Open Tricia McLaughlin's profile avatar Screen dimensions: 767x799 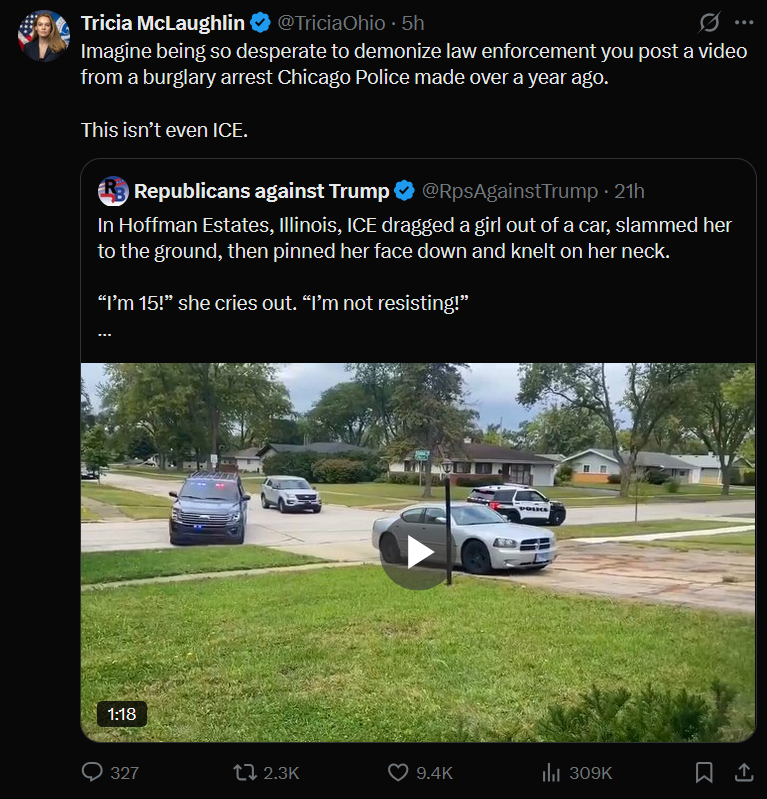43,37
